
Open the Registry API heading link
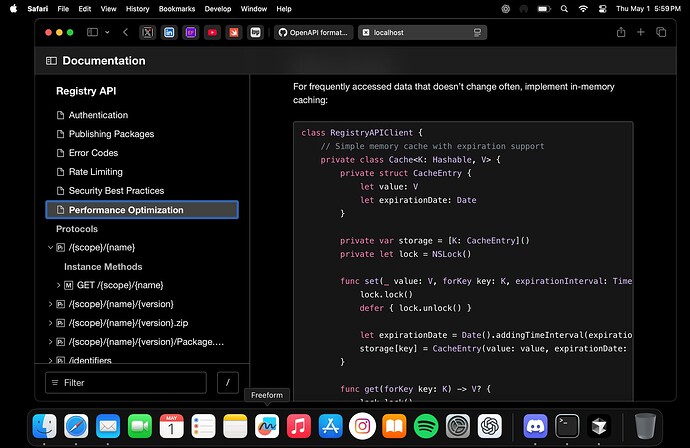pos(86,91)
